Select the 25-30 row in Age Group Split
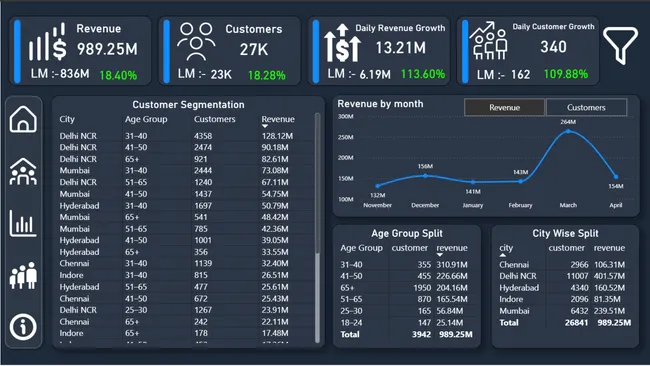This screenshot has height=366, width=650. click(x=406, y=311)
